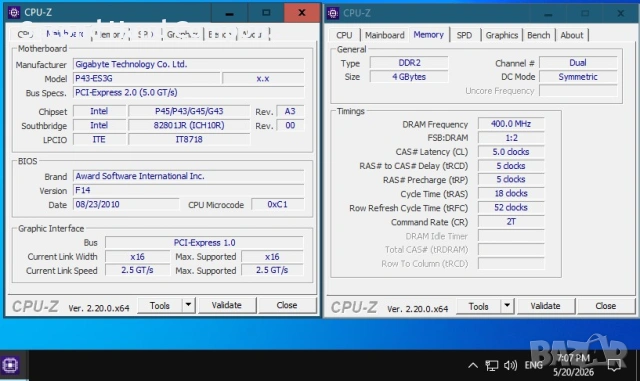The width and height of the screenshot is (640, 381).
Task: Click DC Mode value Symmetric
Action: 578,77
